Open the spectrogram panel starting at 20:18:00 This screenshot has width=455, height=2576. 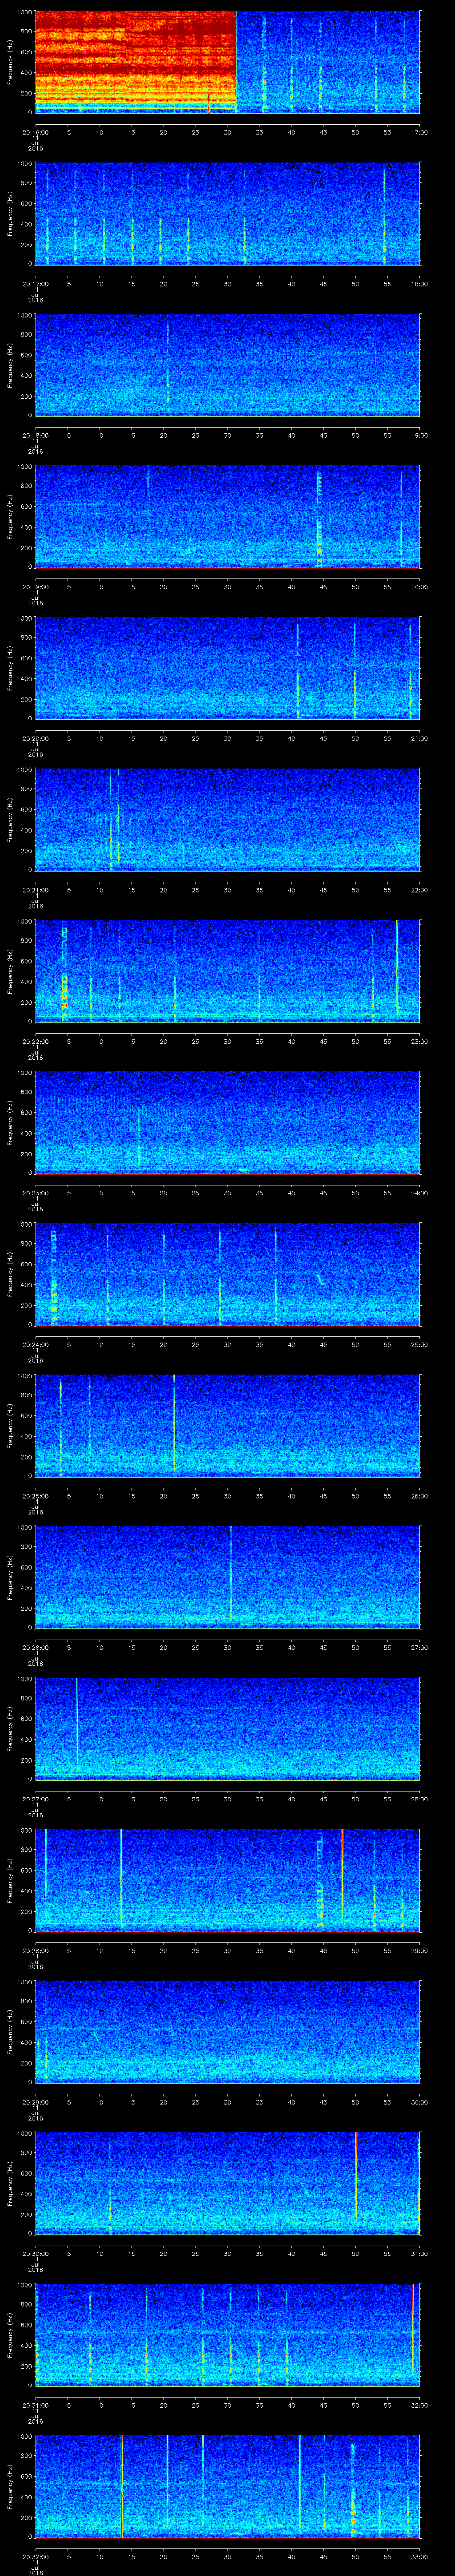(227, 365)
